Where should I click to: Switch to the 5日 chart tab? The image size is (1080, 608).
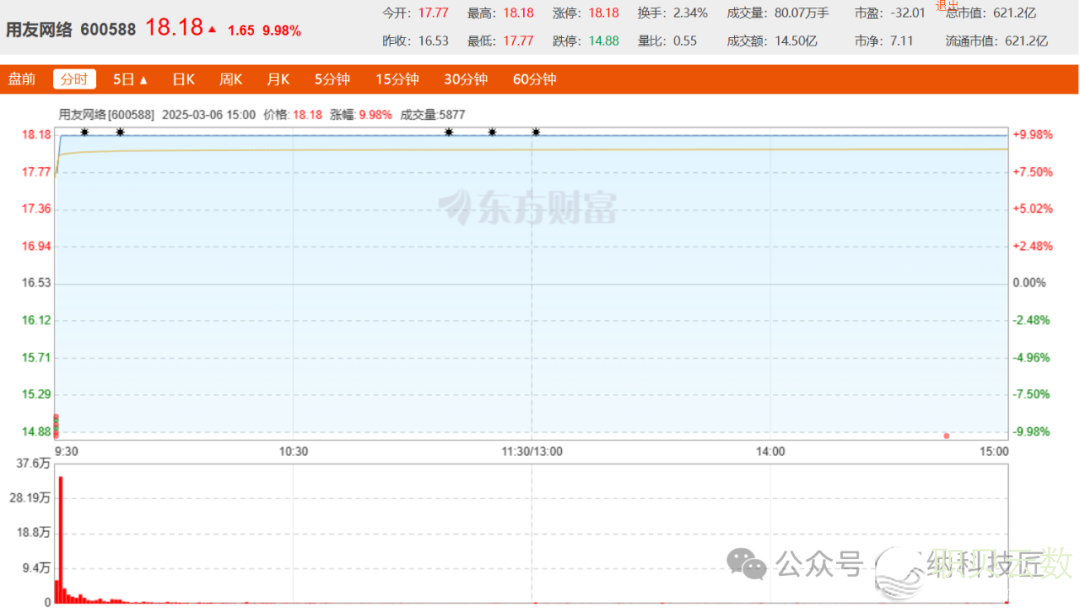(x=123, y=79)
